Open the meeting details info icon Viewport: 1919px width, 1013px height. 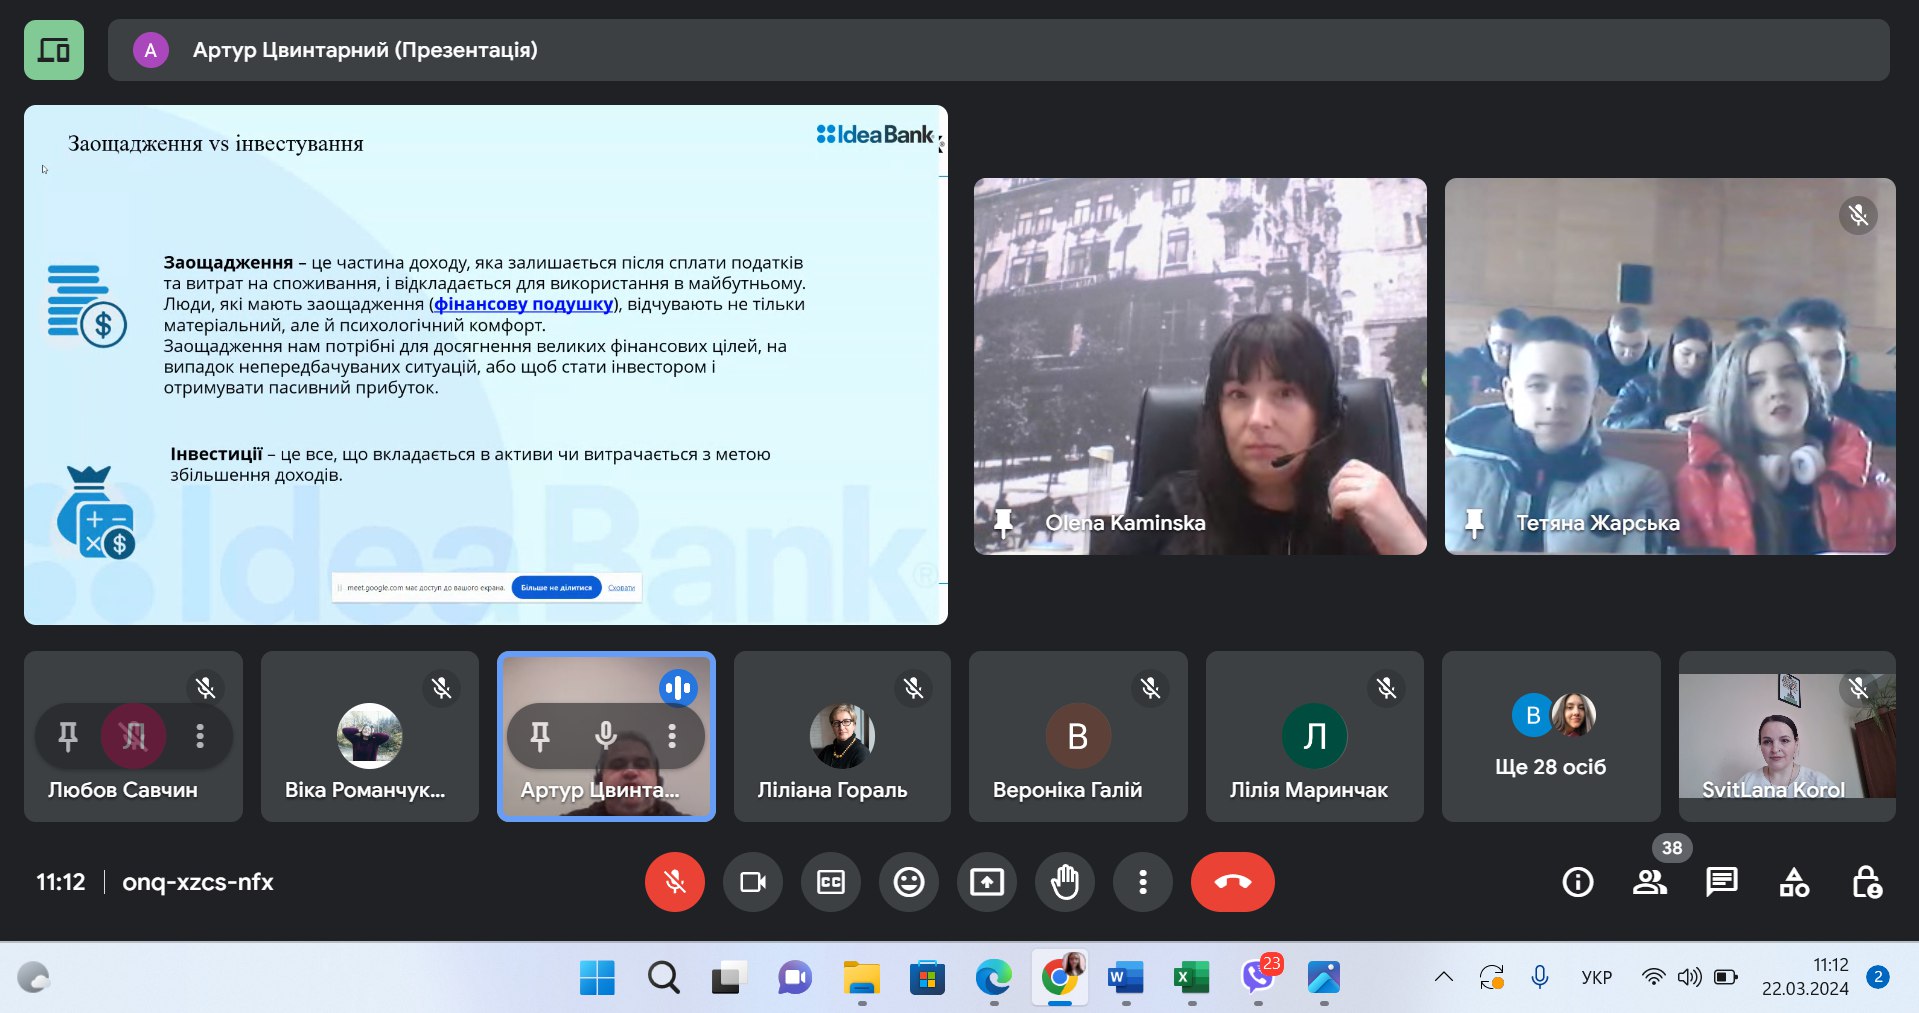(1577, 882)
